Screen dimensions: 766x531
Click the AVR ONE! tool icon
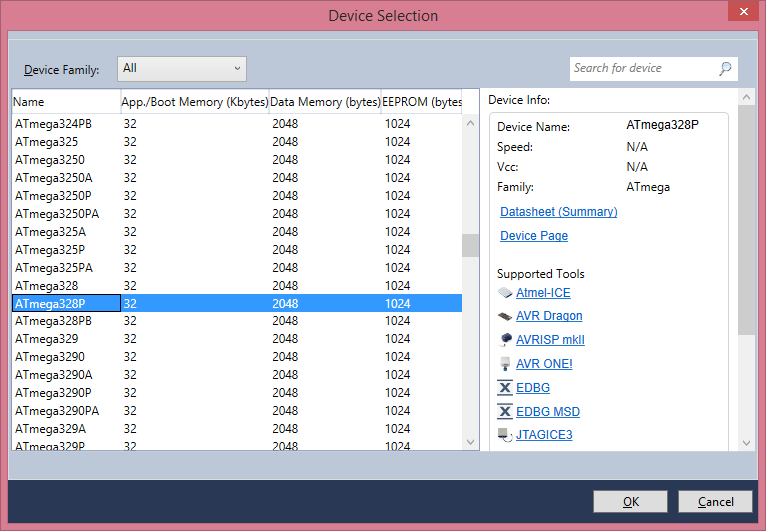(x=505, y=364)
